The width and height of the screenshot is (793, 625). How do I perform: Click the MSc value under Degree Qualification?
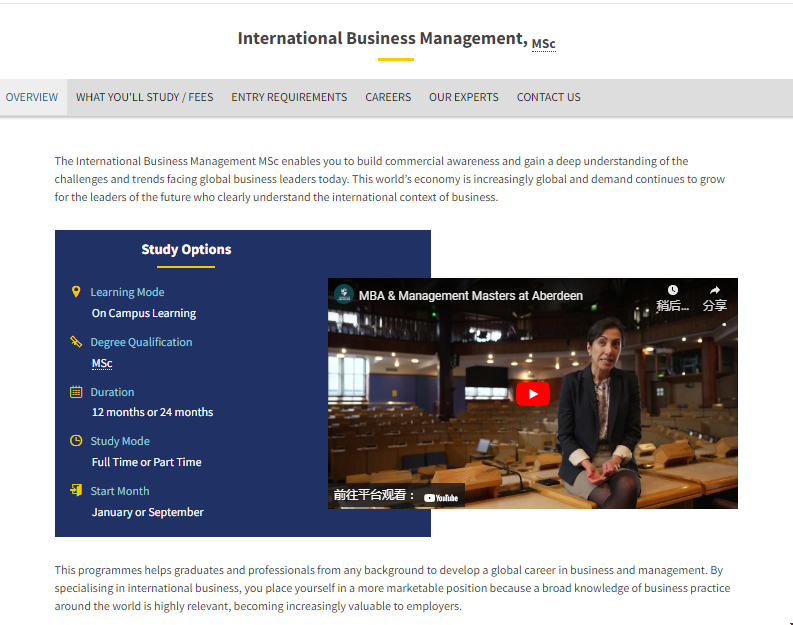102,363
